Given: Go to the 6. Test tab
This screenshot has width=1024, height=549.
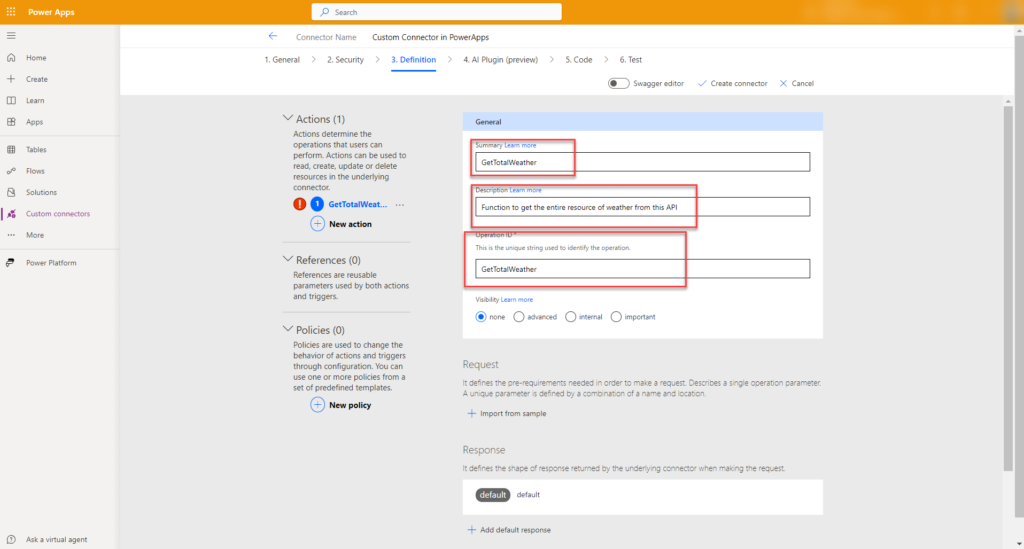Looking at the screenshot, I should click(630, 60).
